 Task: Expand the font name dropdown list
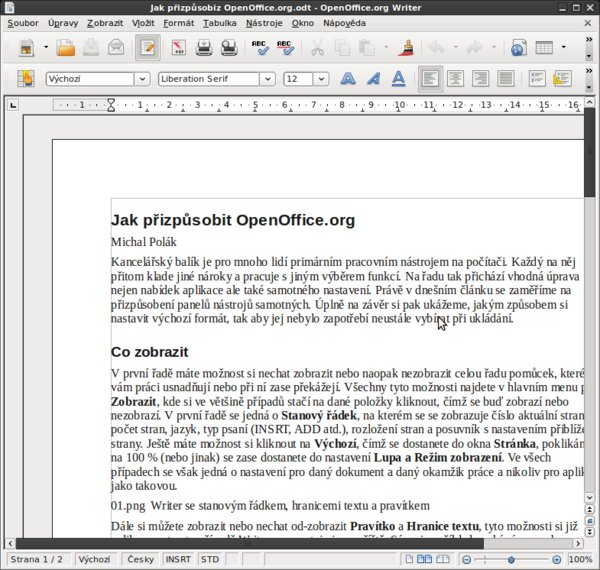267,79
